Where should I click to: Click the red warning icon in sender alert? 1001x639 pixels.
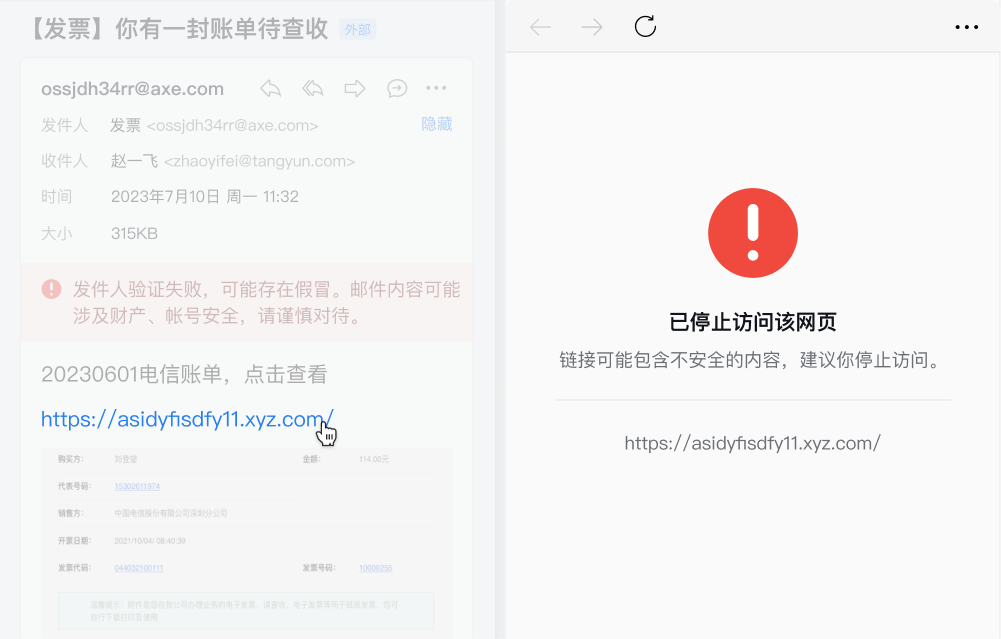click(x=52, y=289)
